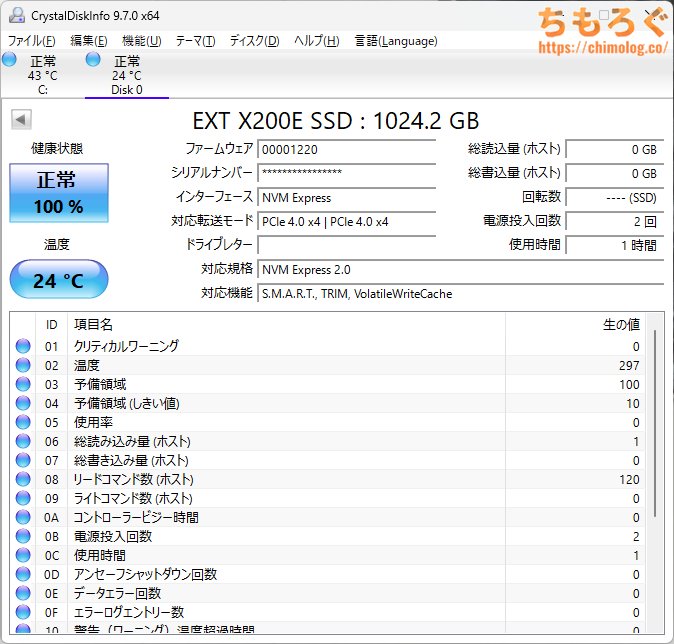The width and height of the screenshot is (674, 644).
Task: Select the アンセーフシャットダウン回数 attribute name
Action: (146, 574)
